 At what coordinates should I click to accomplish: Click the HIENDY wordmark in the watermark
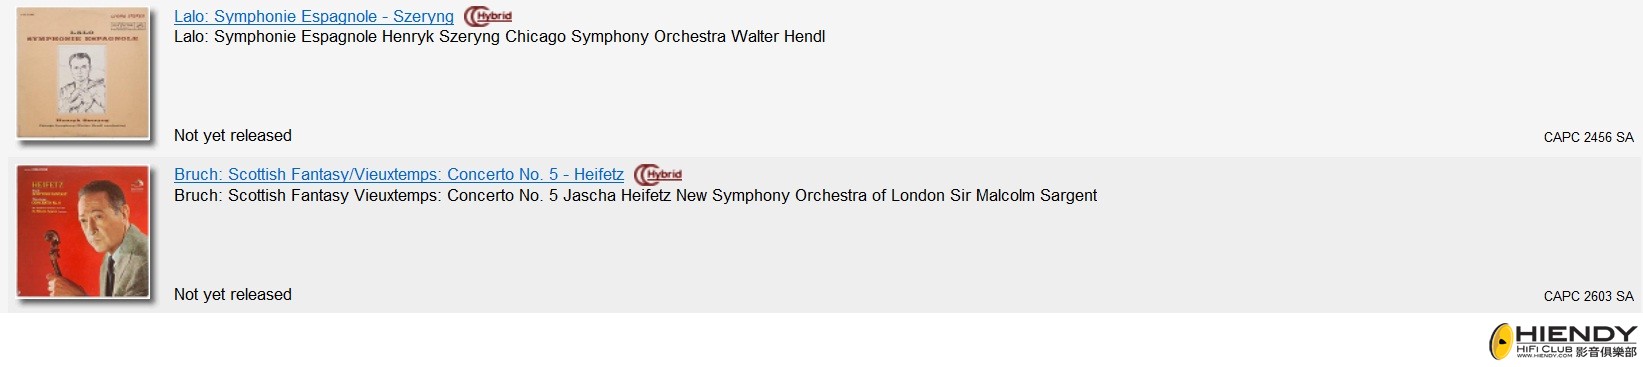pos(1576,334)
